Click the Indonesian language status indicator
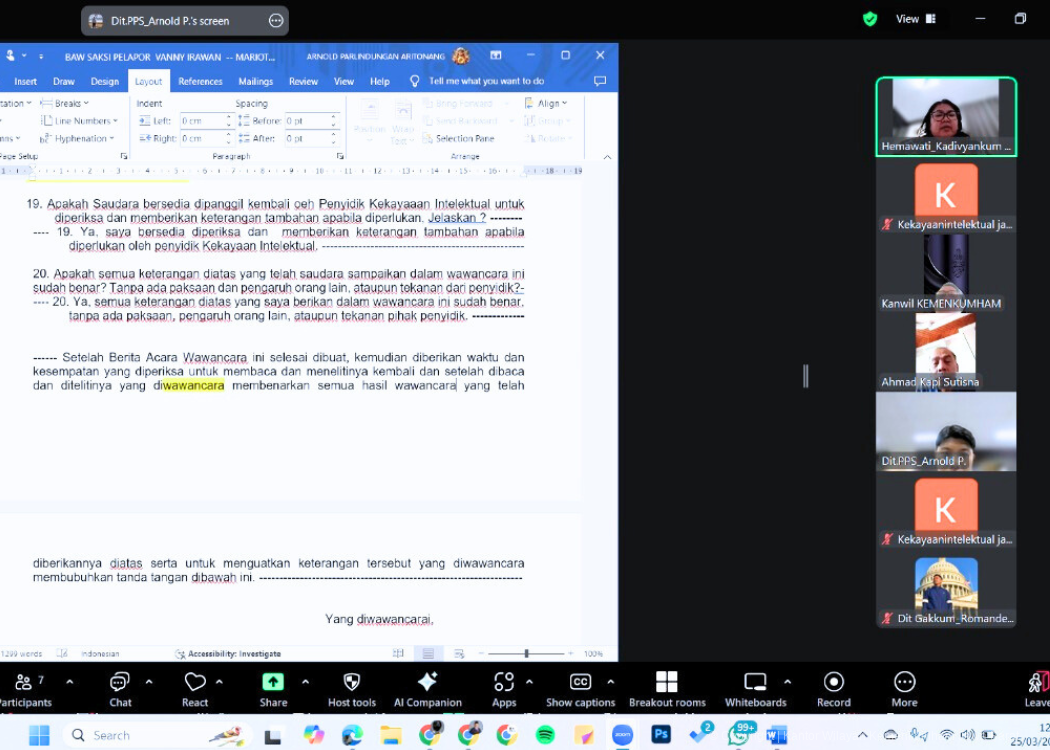Viewport: 1050px width, 750px height. [x=100, y=654]
